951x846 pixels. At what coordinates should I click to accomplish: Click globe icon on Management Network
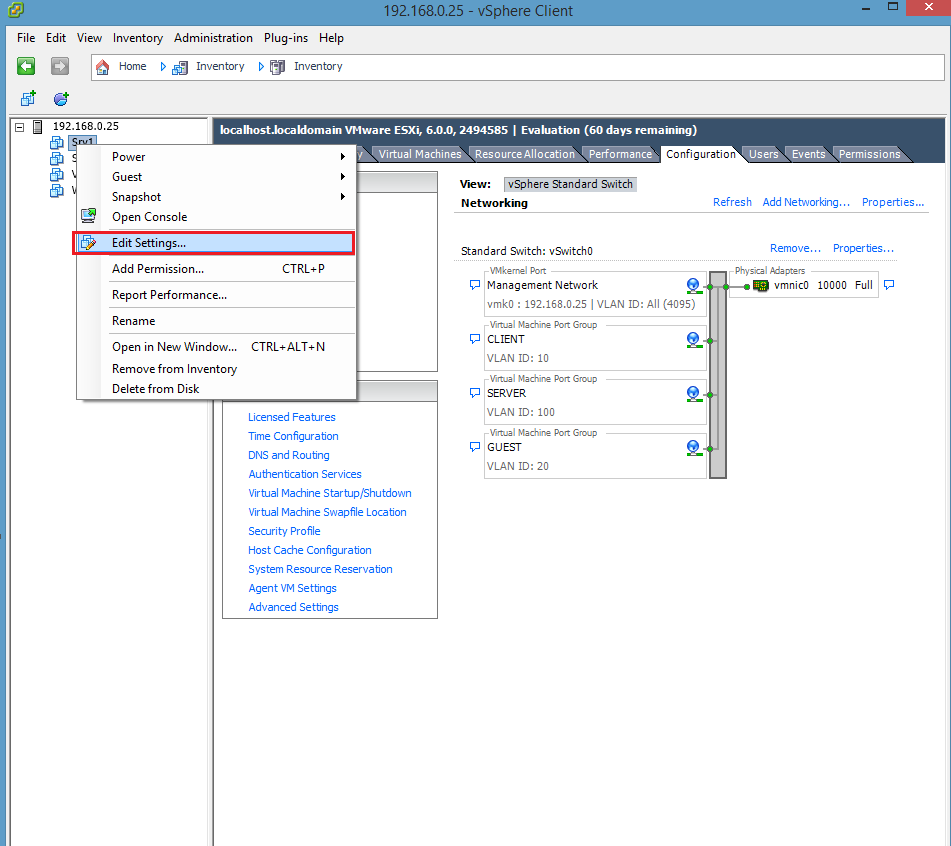point(694,286)
